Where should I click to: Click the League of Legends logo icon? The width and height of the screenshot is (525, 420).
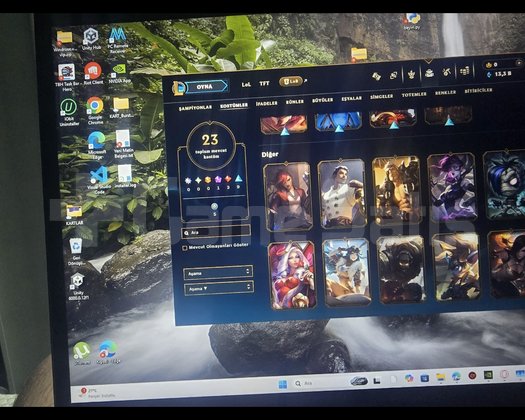click(178, 88)
